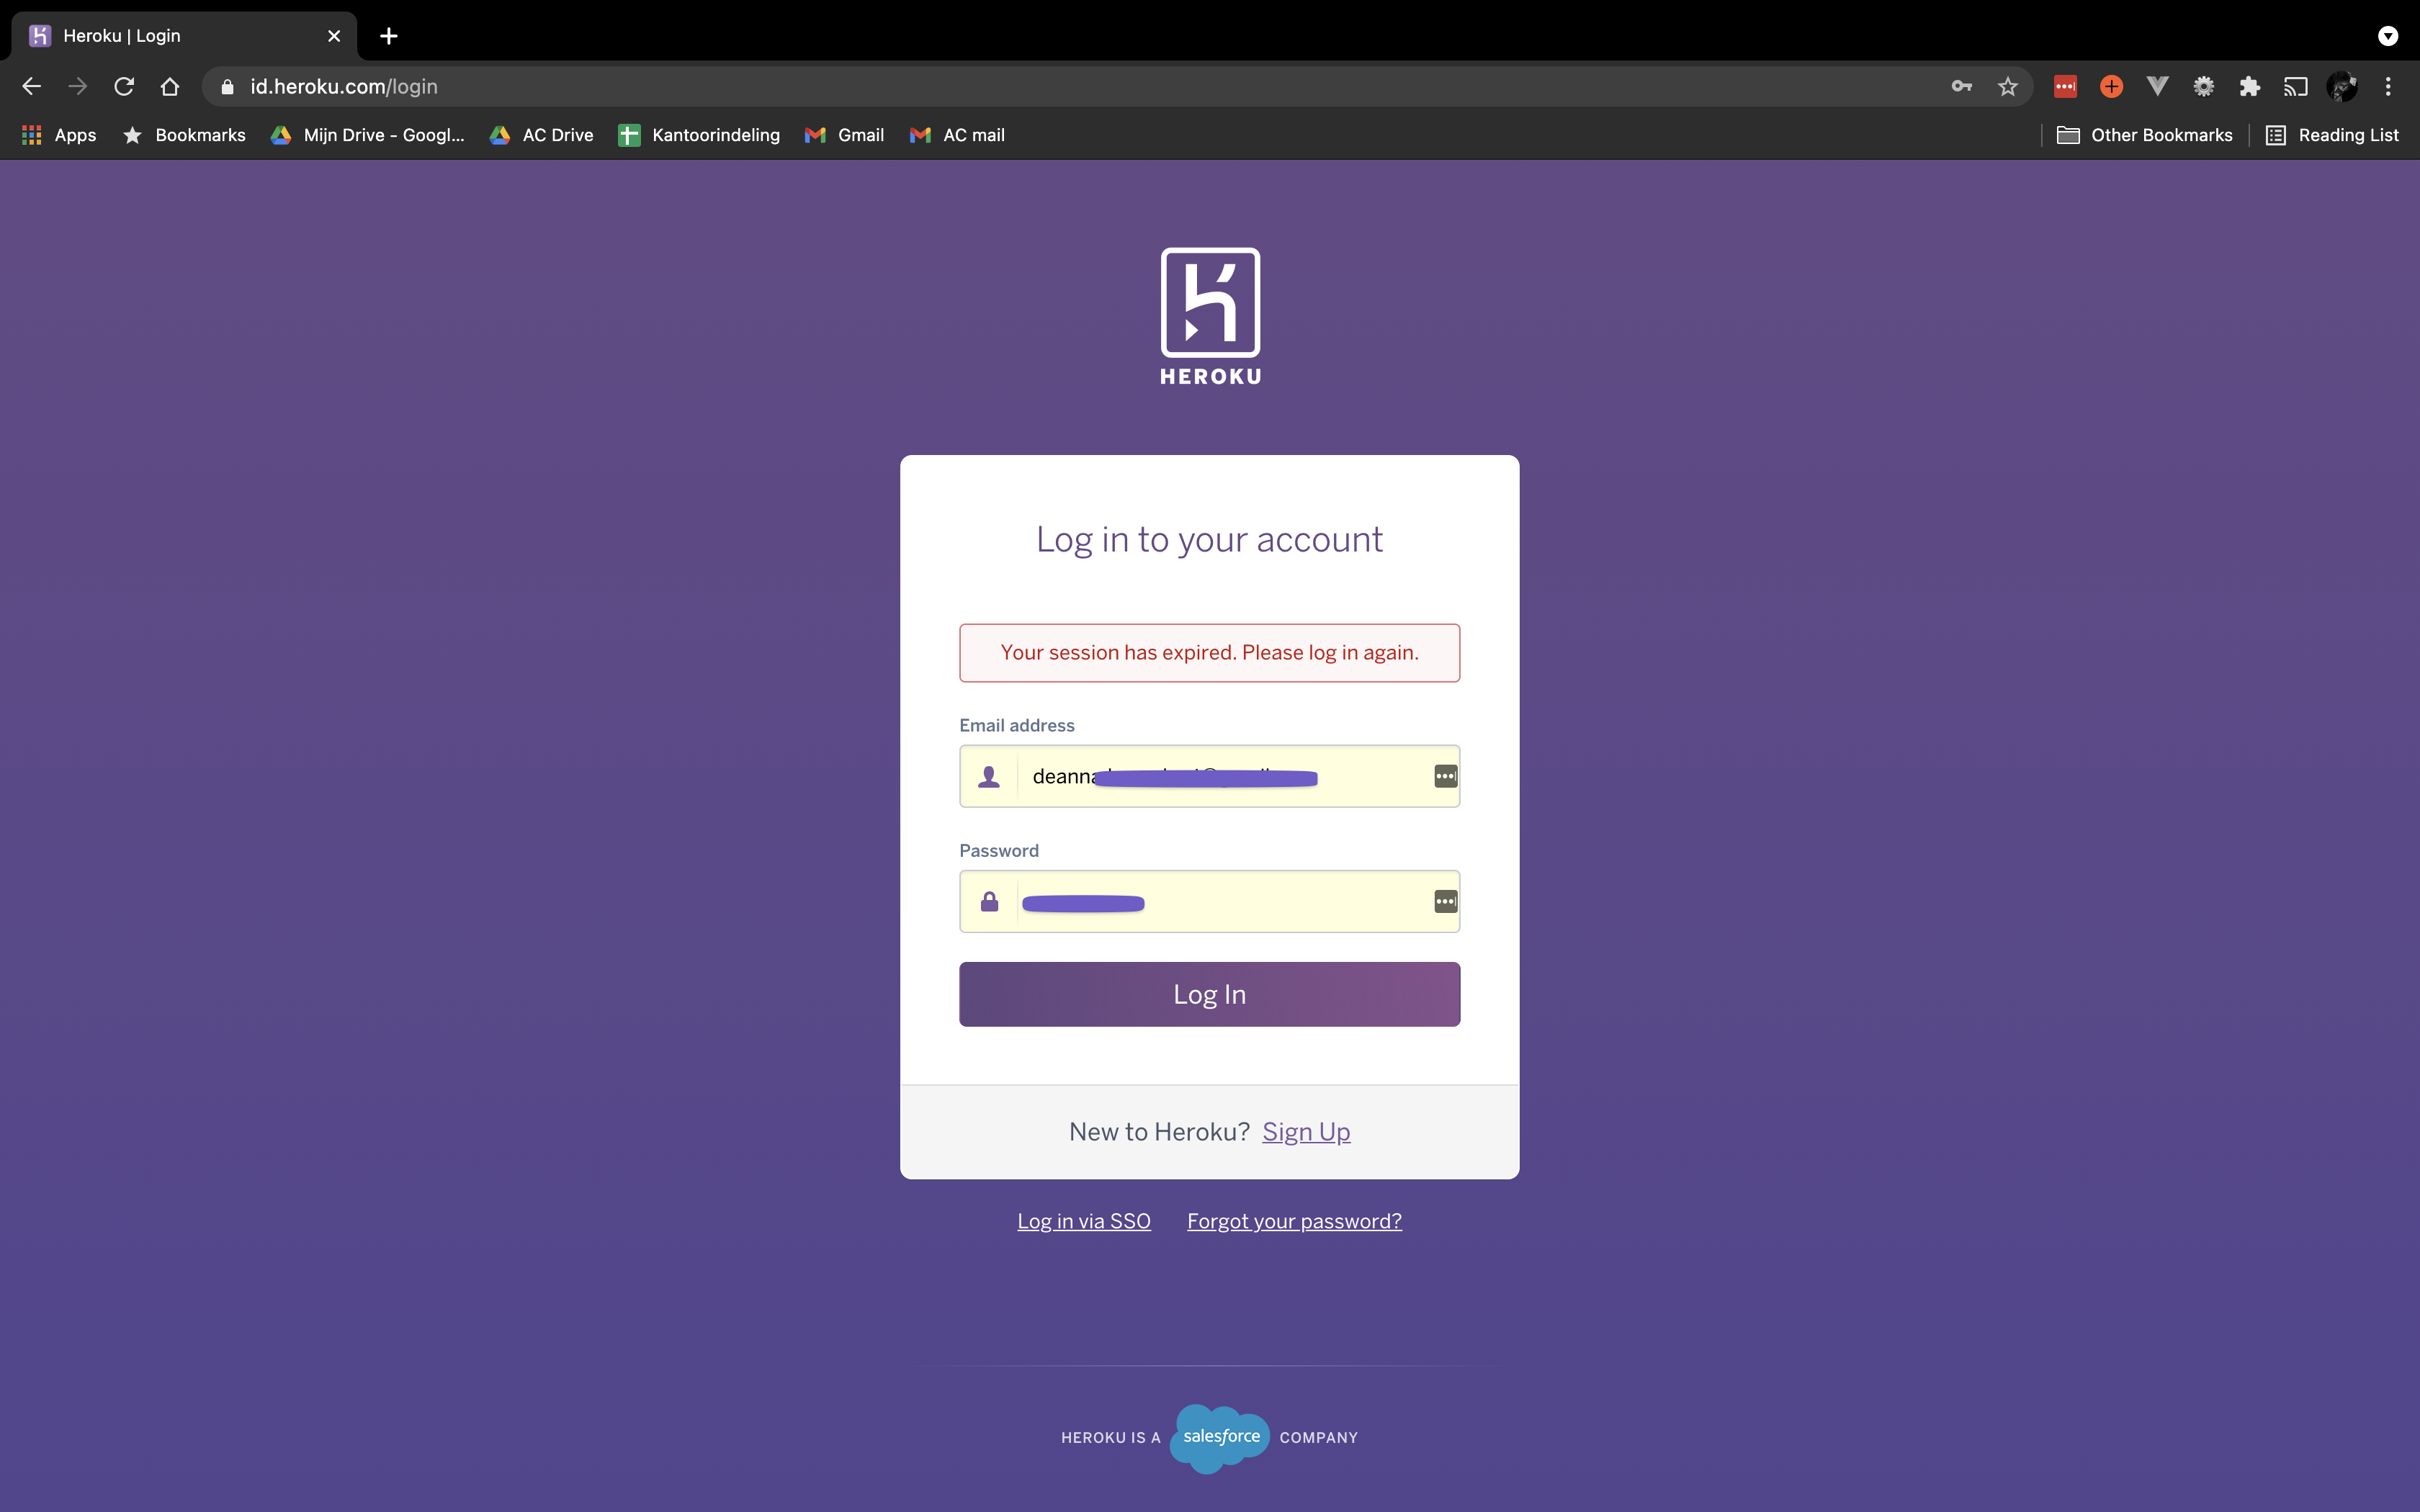Open the Chrome three-dot menu
Image resolution: width=2420 pixels, height=1512 pixels.
(2389, 86)
